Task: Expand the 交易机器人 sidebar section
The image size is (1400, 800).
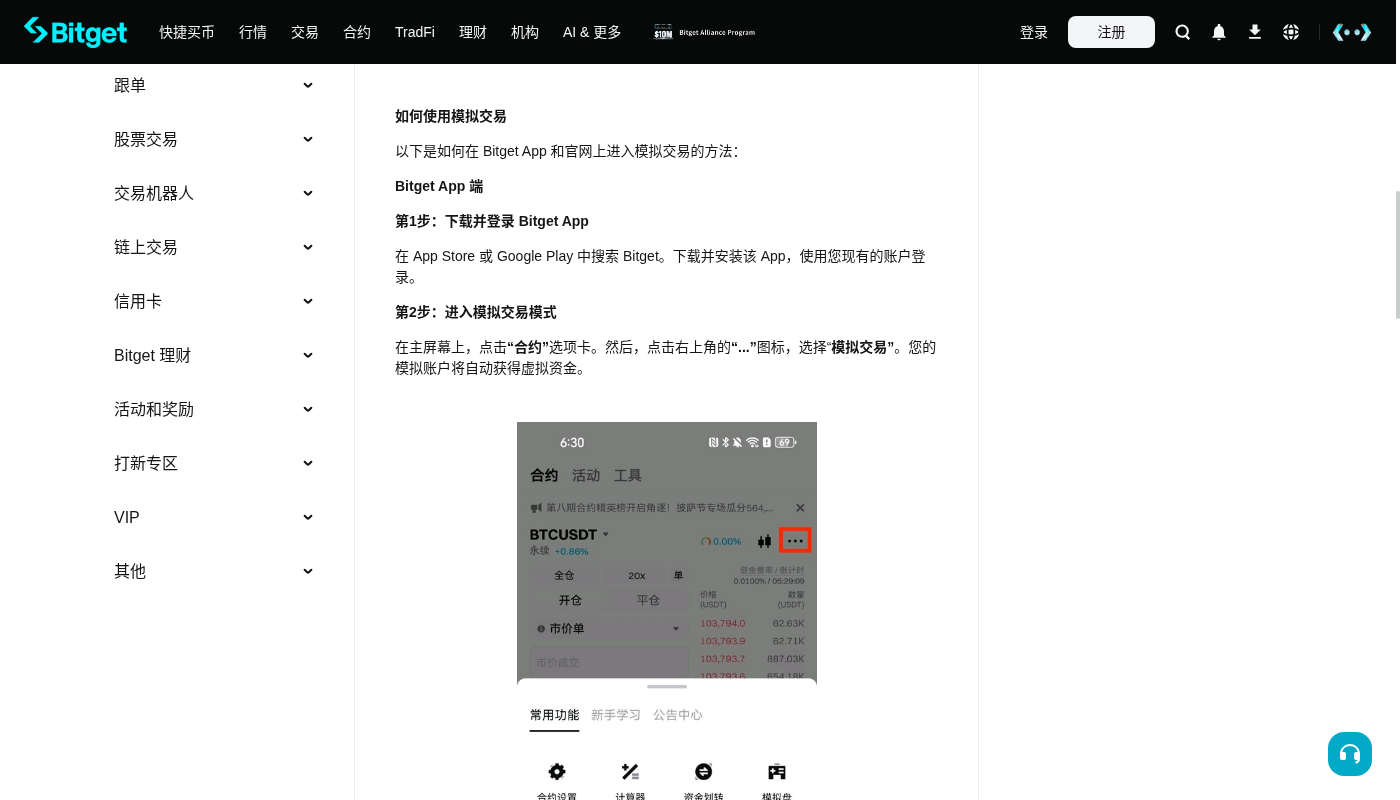Action: 214,193
